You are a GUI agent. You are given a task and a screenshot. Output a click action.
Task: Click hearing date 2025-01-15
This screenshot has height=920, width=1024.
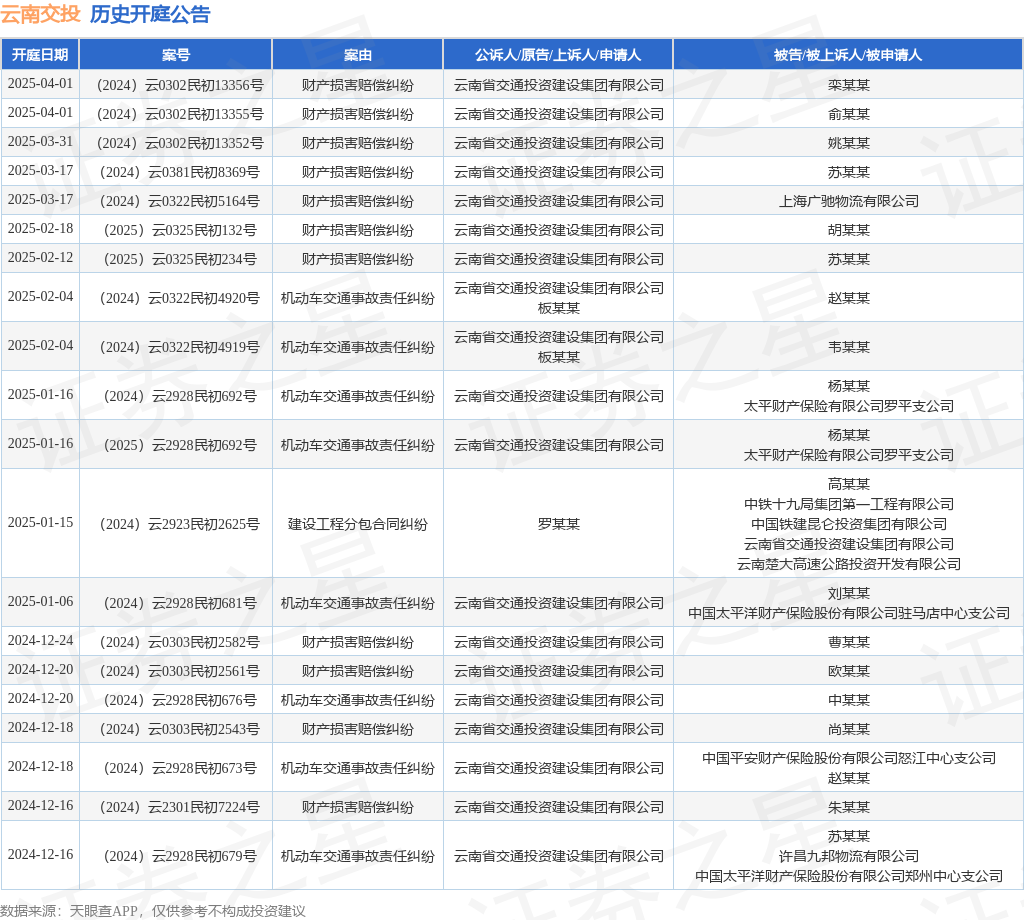click(x=40, y=523)
